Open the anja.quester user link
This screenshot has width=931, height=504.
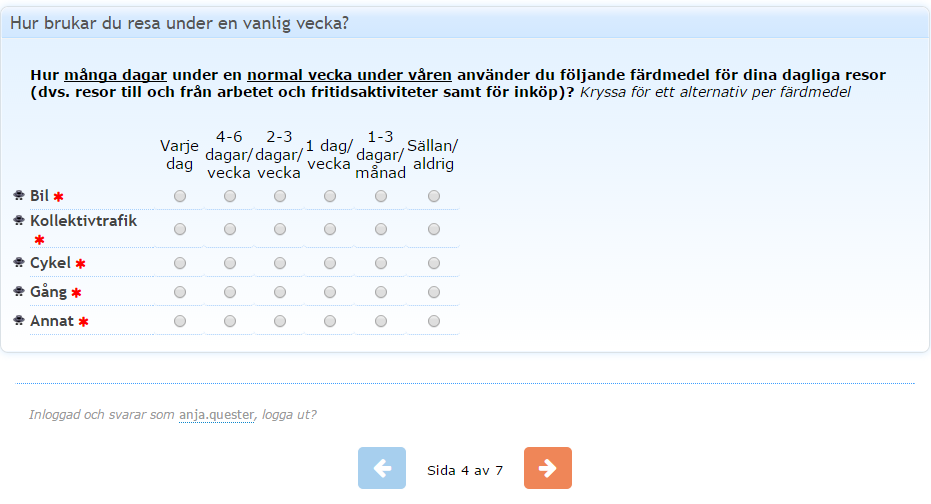(217, 414)
